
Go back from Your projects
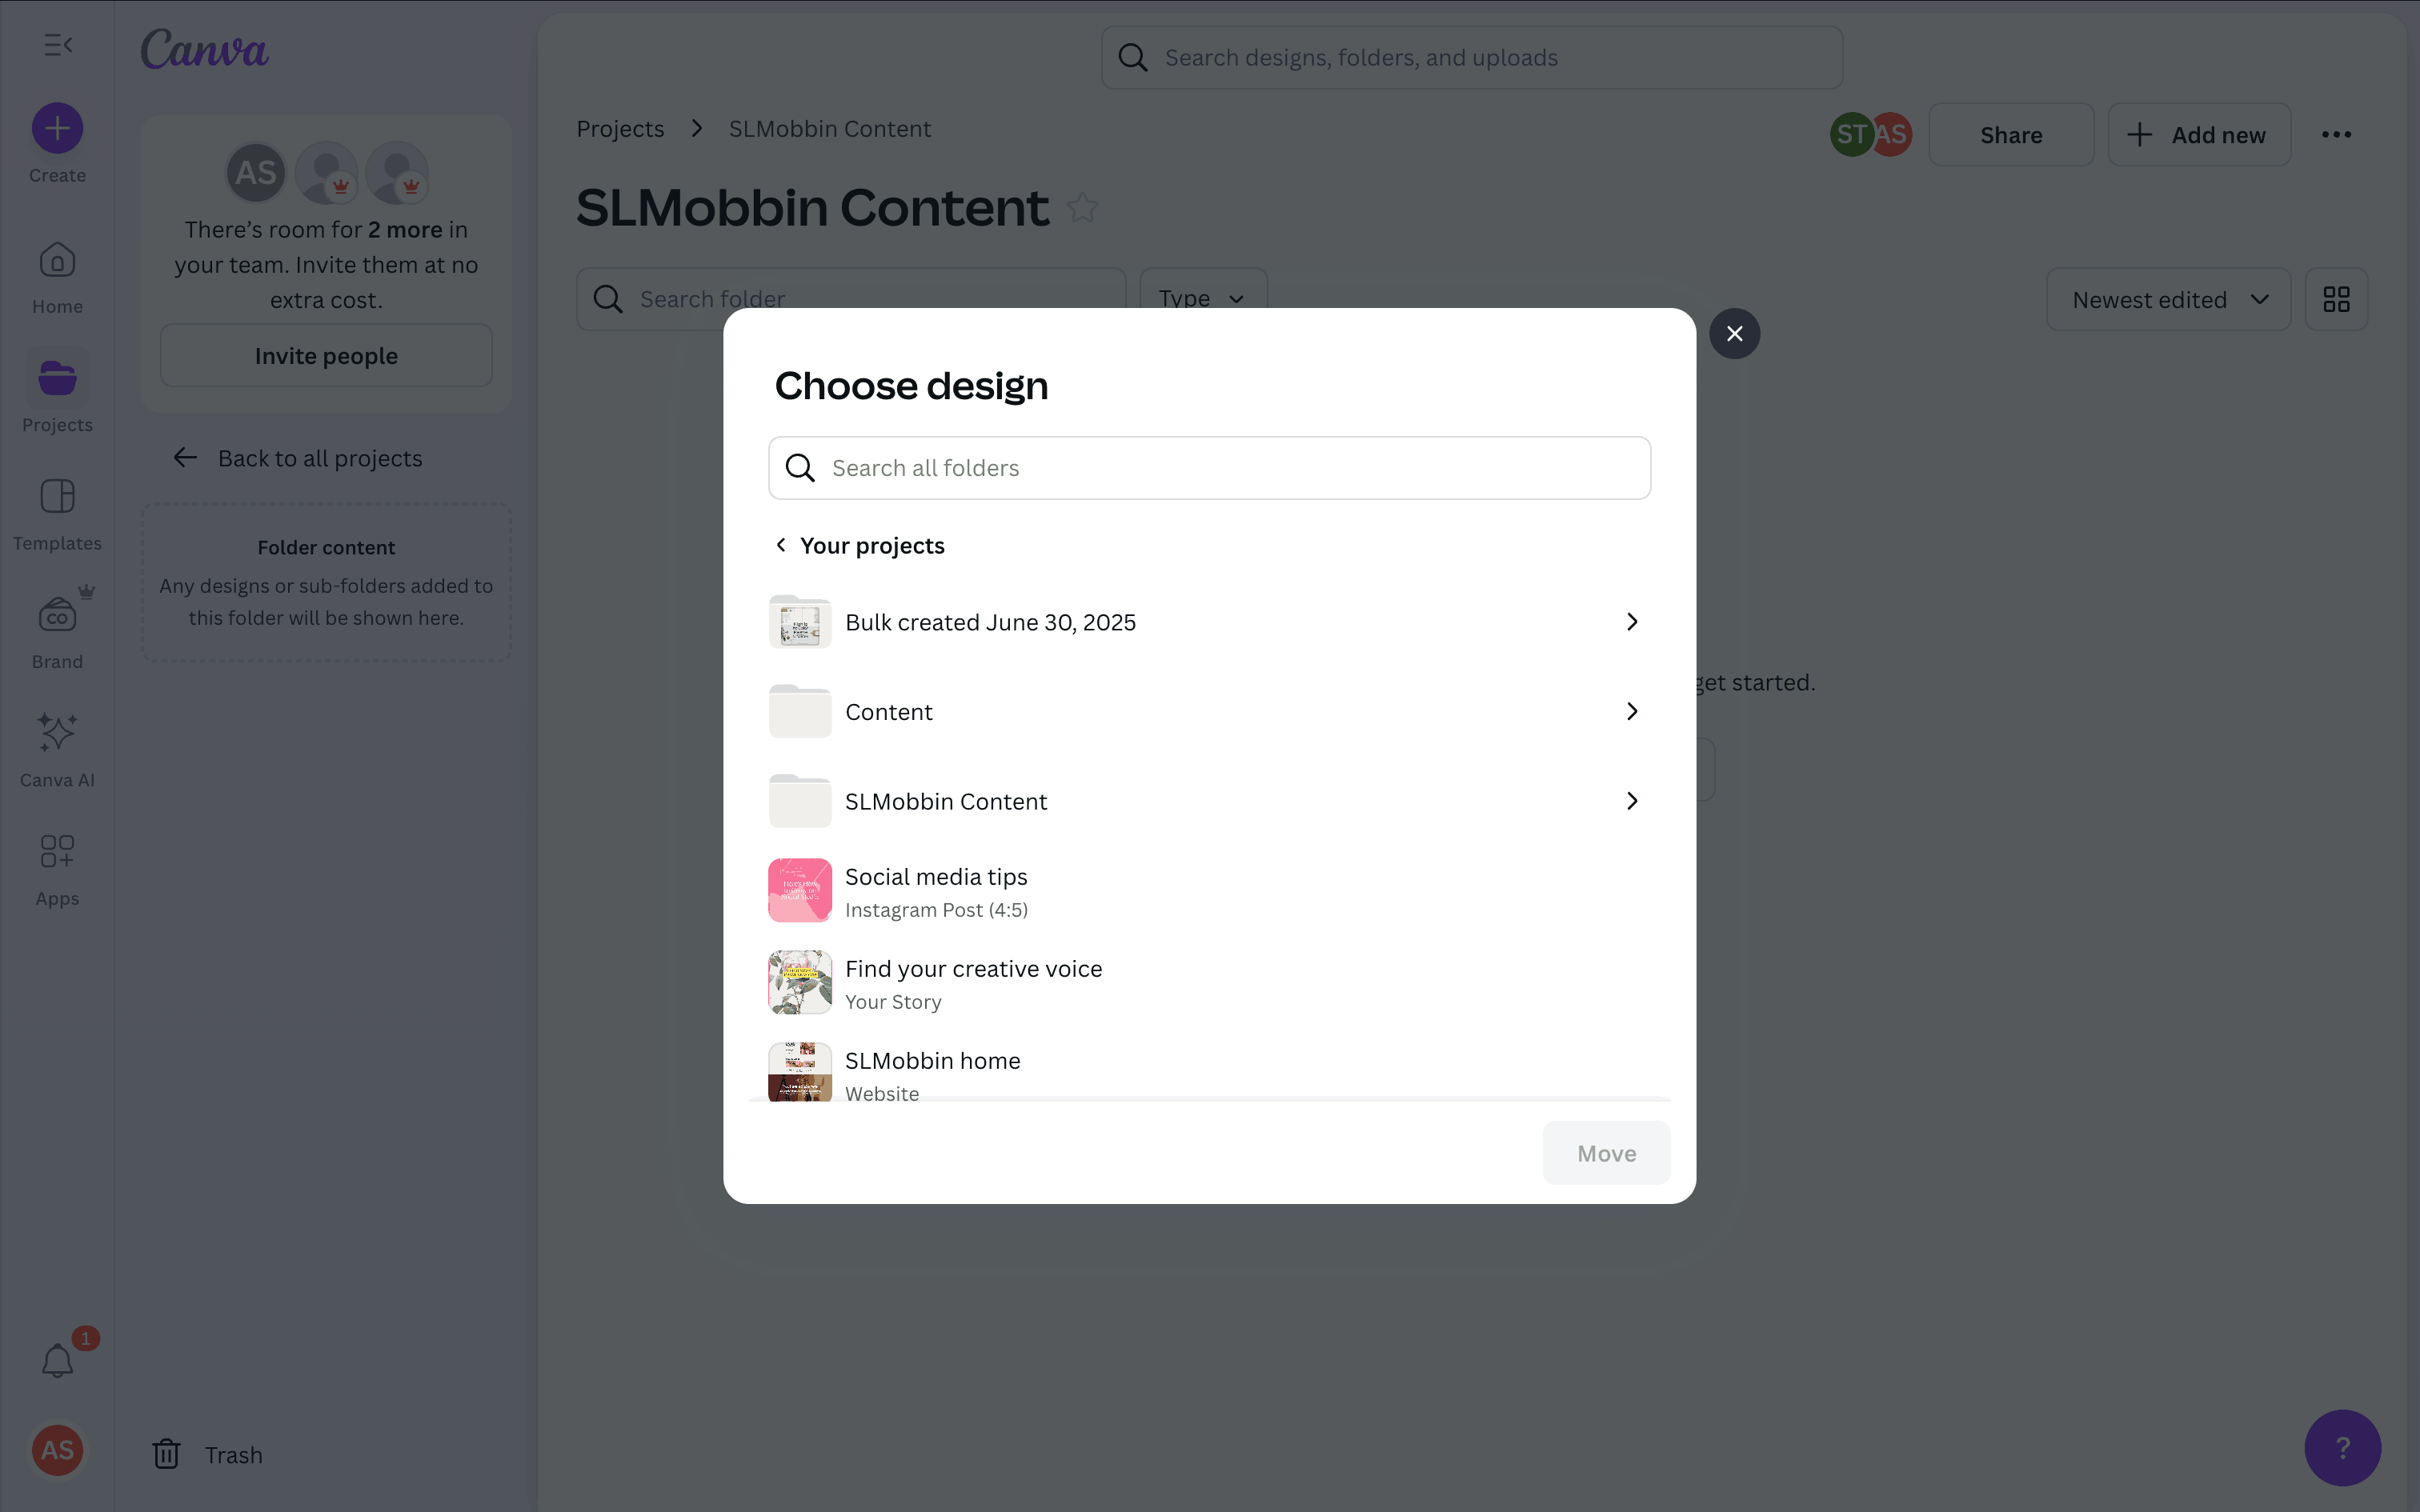[x=781, y=545]
